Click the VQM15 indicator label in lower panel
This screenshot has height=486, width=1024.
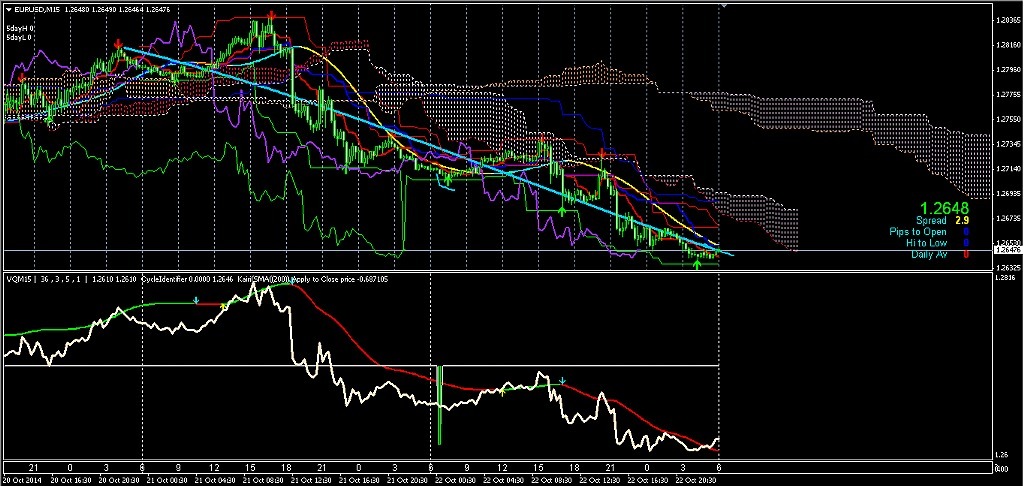pos(17,280)
